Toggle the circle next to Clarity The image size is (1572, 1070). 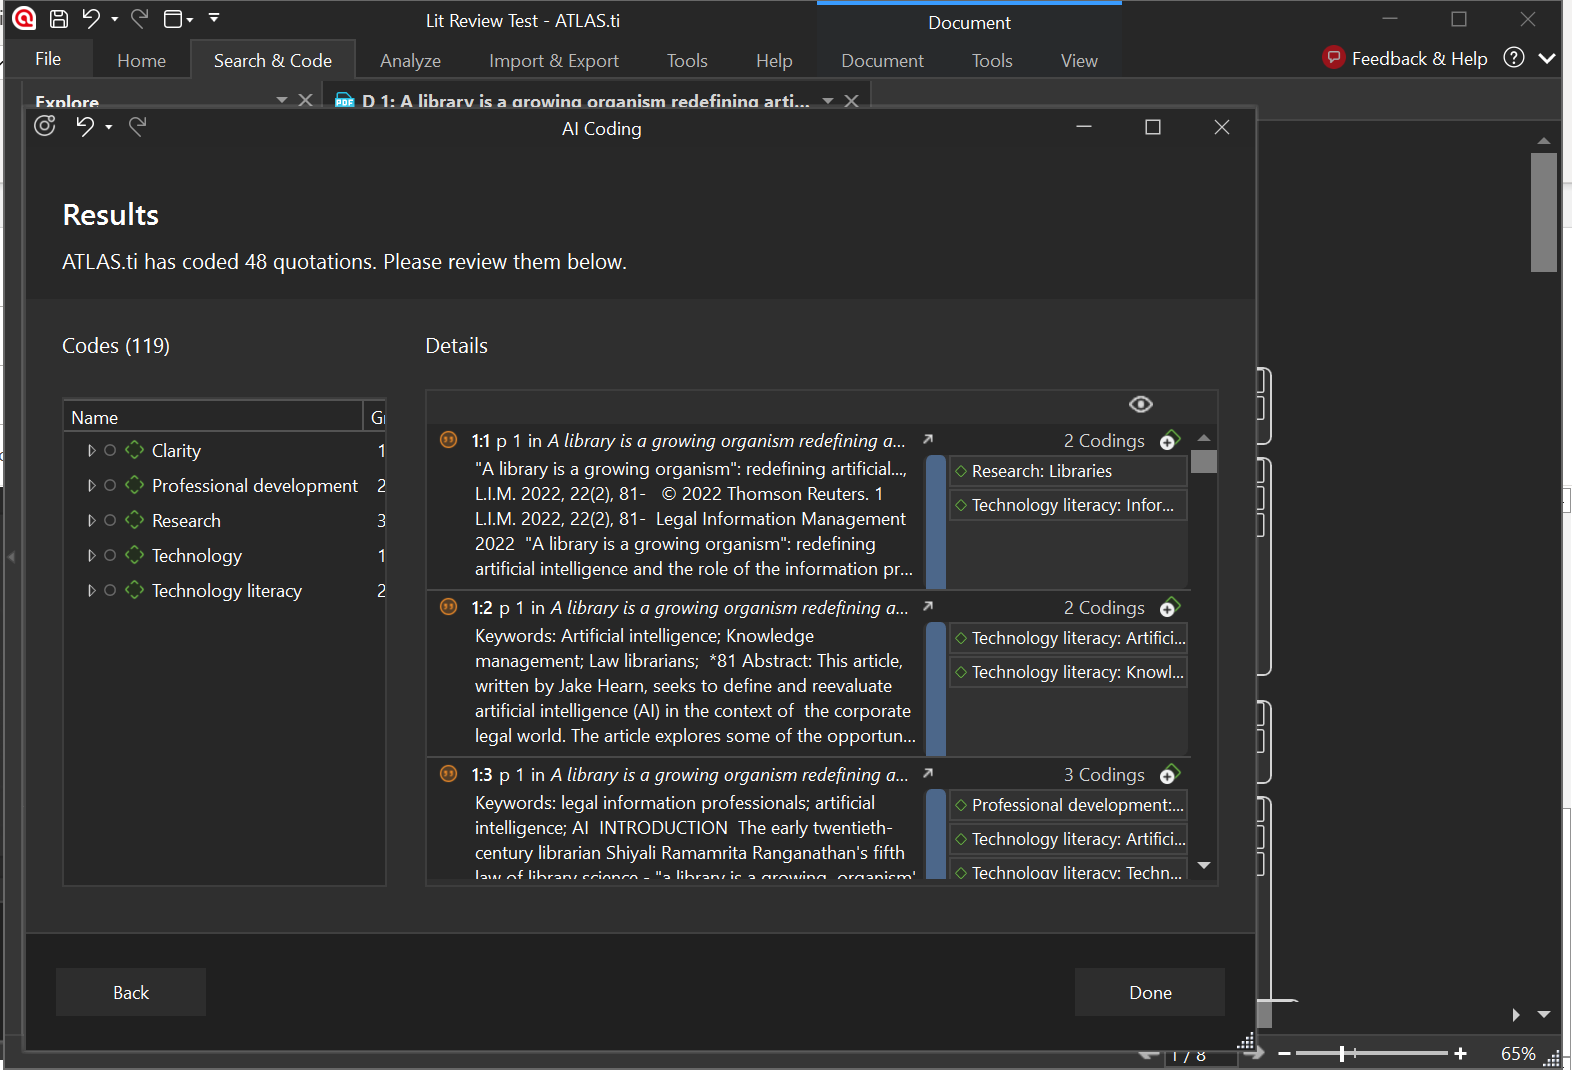pyautogui.click(x=110, y=451)
